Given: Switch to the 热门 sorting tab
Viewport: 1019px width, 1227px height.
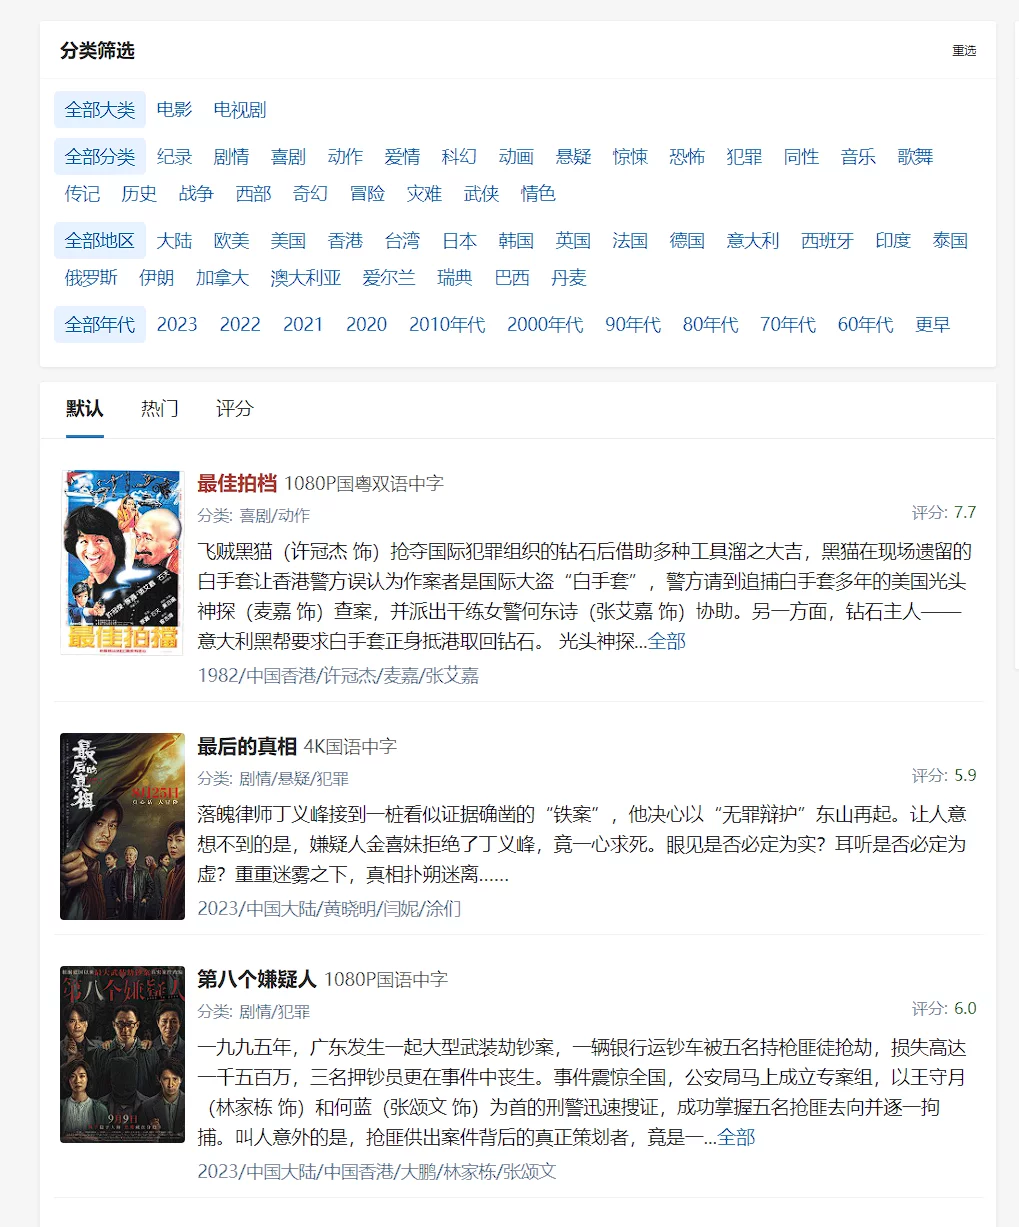Looking at the screenshot, I should point(159,408).
